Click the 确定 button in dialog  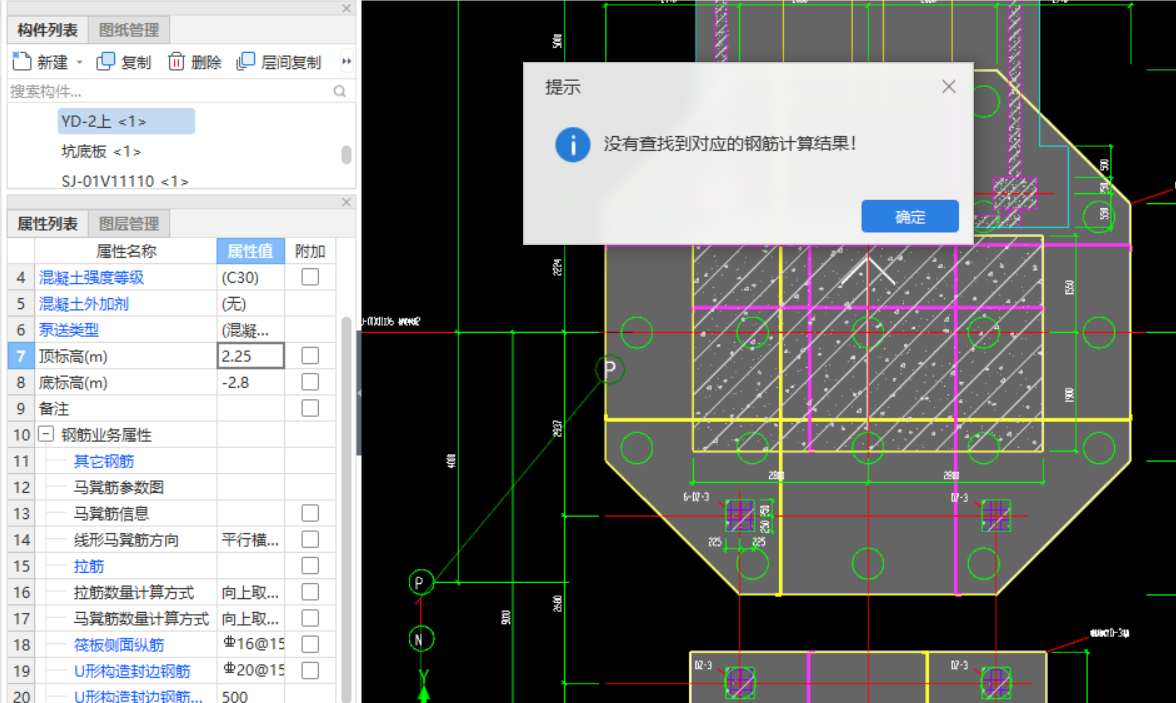click(910, 216)
